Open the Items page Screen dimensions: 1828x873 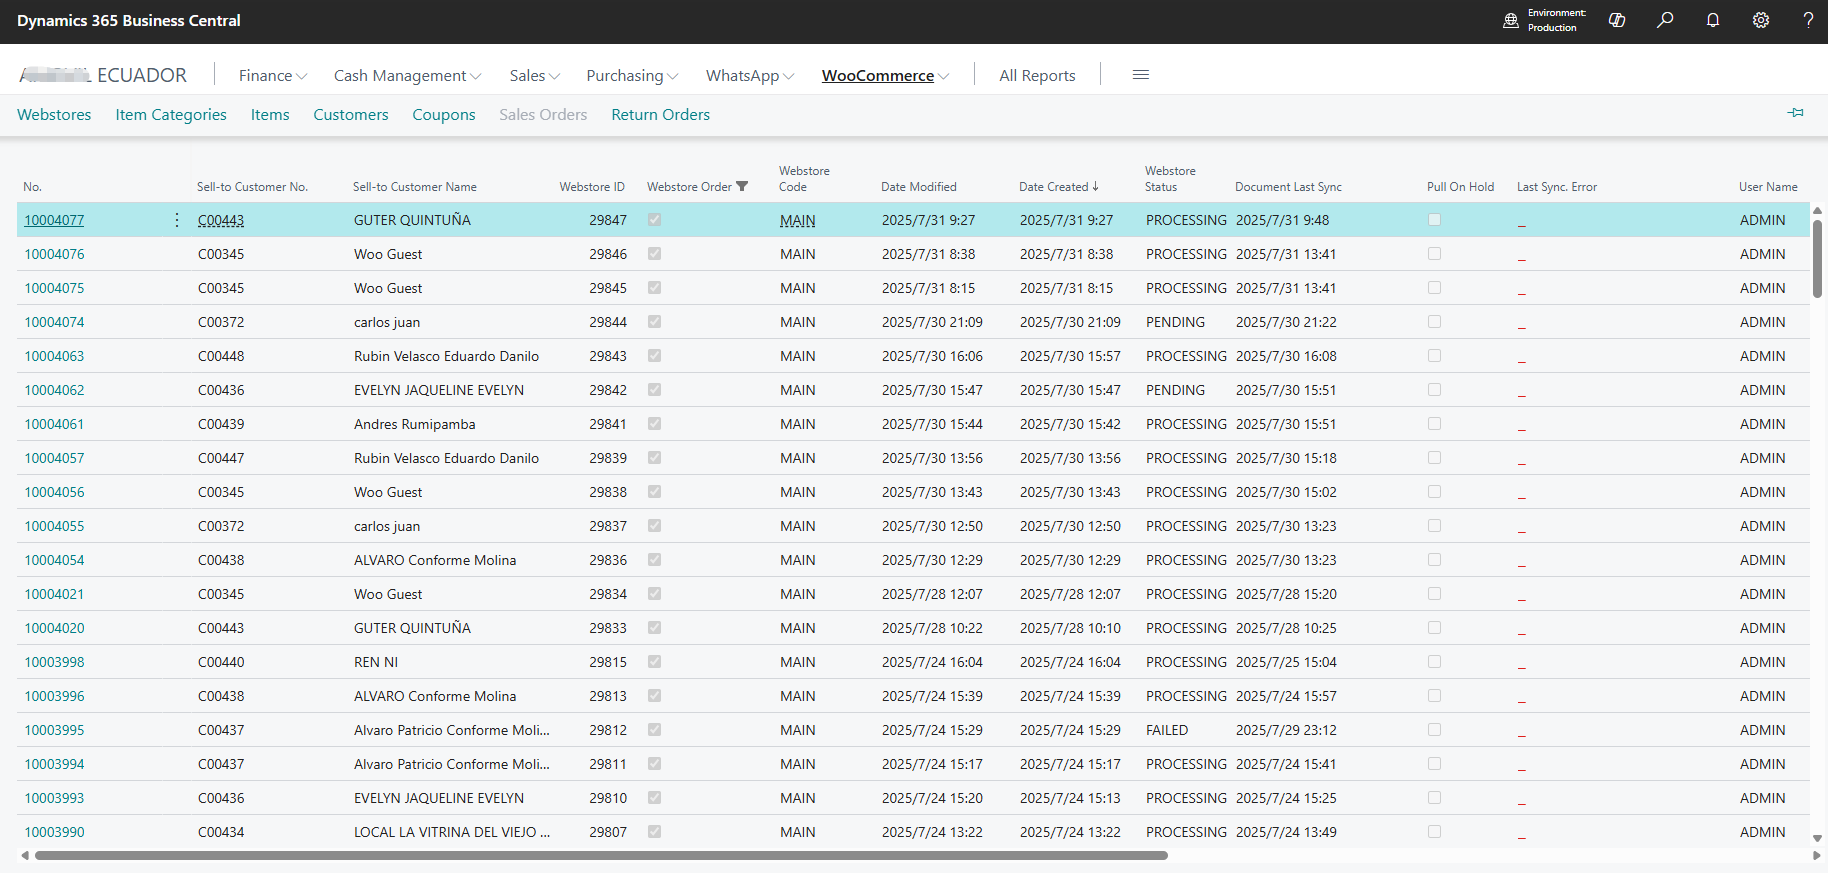[270, 115]
